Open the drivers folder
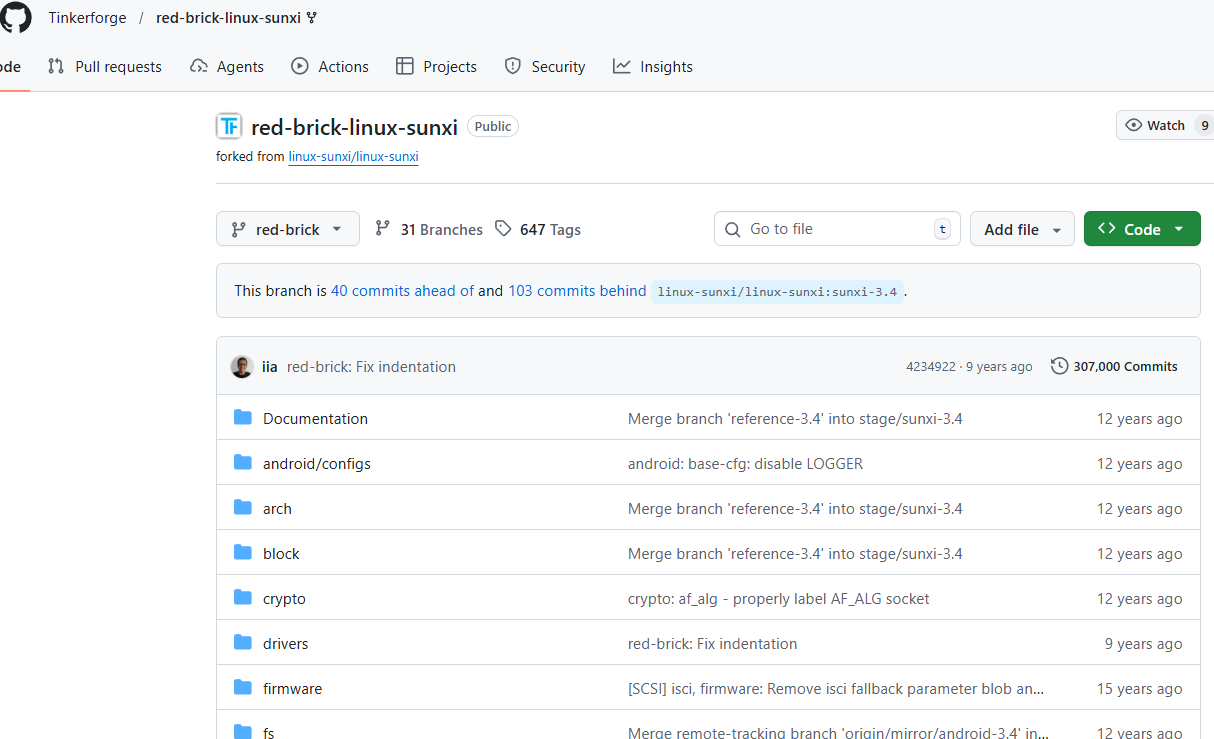 (x=285, y=644)
